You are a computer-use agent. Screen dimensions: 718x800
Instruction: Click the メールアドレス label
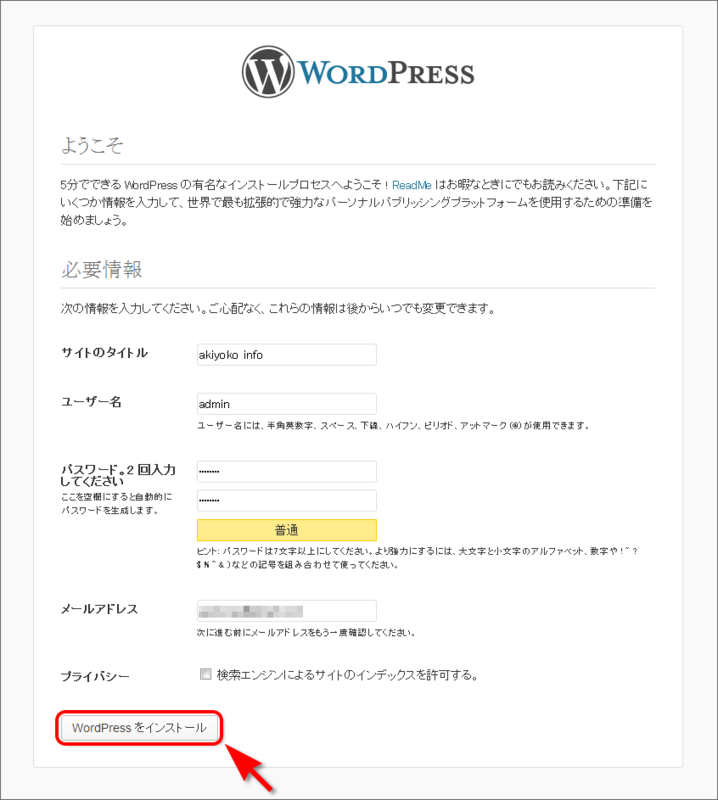tap(100, 609)
